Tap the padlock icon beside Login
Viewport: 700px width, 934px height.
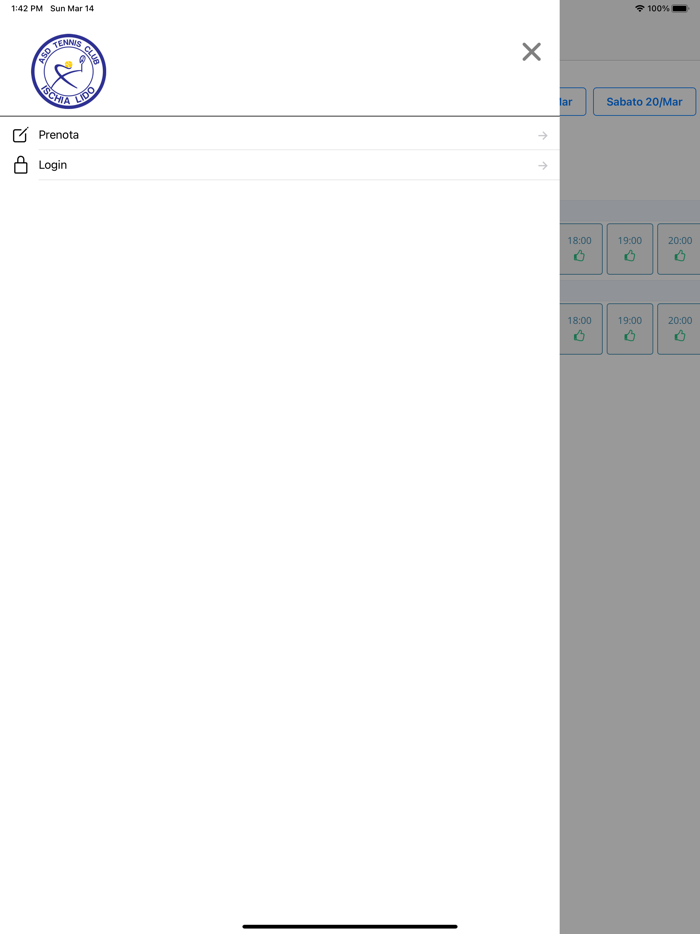point(21,165)
